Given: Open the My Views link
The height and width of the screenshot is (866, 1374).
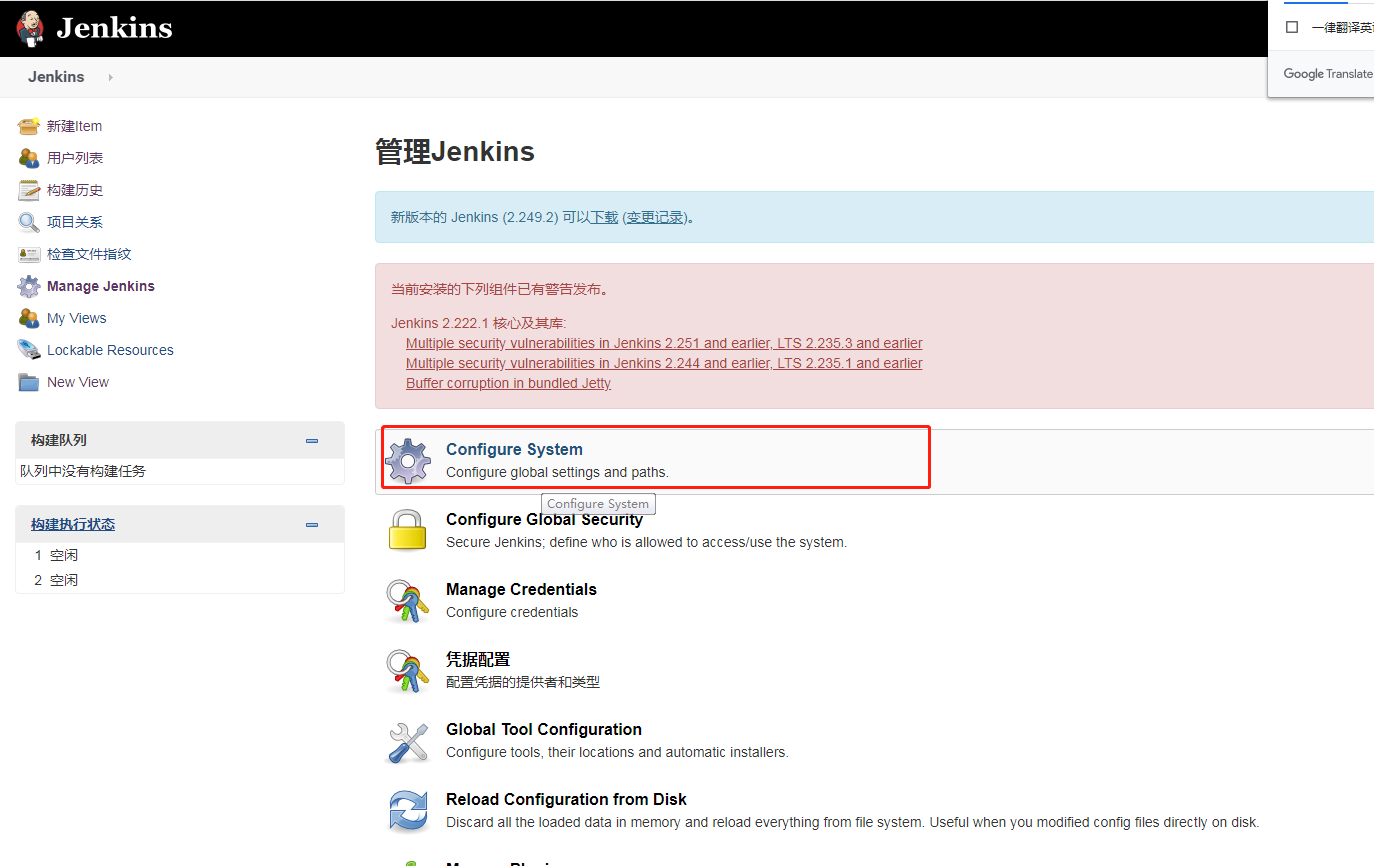Looking at the screenshot, I should [x=76, y=318].
